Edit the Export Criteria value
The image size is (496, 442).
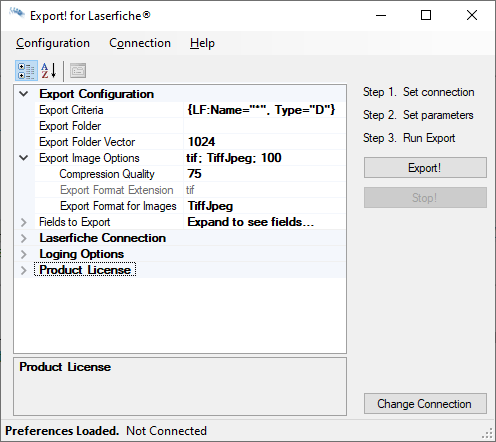264,110
